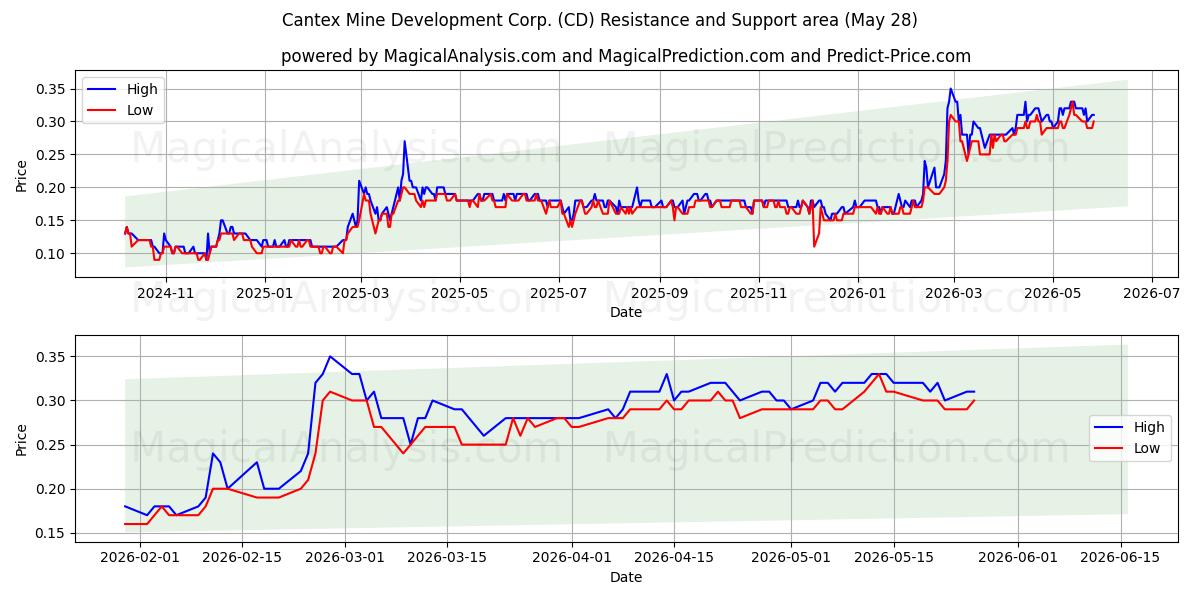
Task: Click the '2025-03' tick label
Action: 360,293
